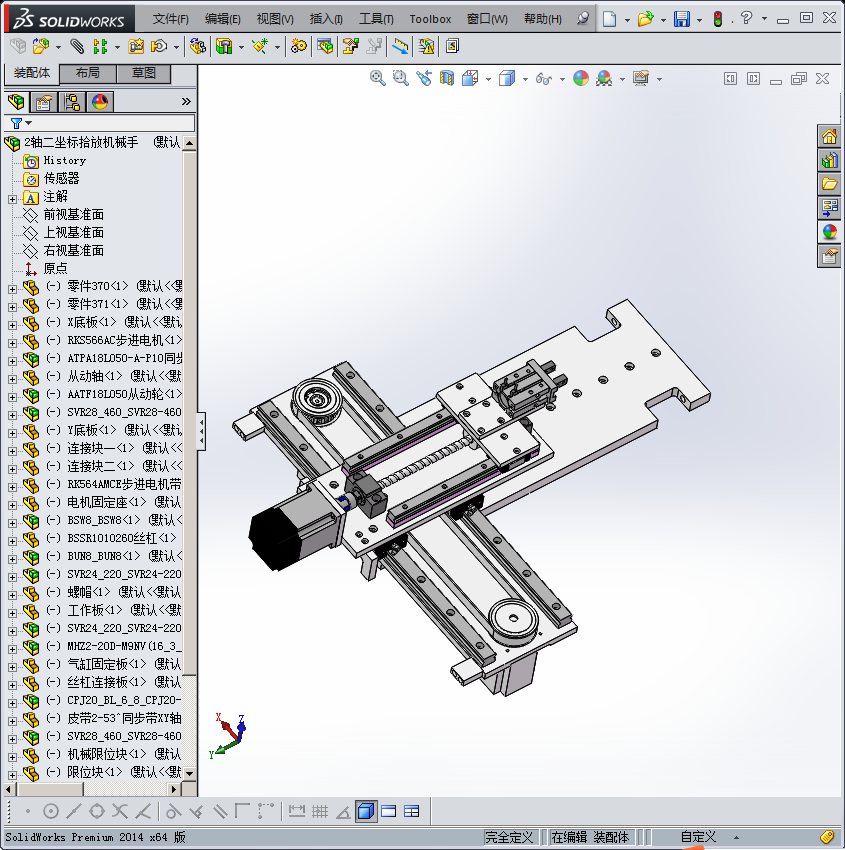The width and height of the screenshot is (845, 850).
Task: Click the tree scrollbar down arrow
Action: [x=189, y=774]
